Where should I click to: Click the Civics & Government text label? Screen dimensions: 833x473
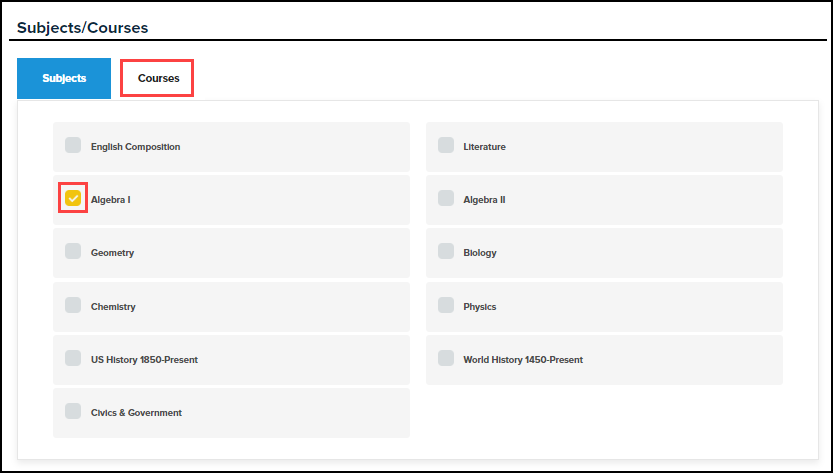click(136, 413)
